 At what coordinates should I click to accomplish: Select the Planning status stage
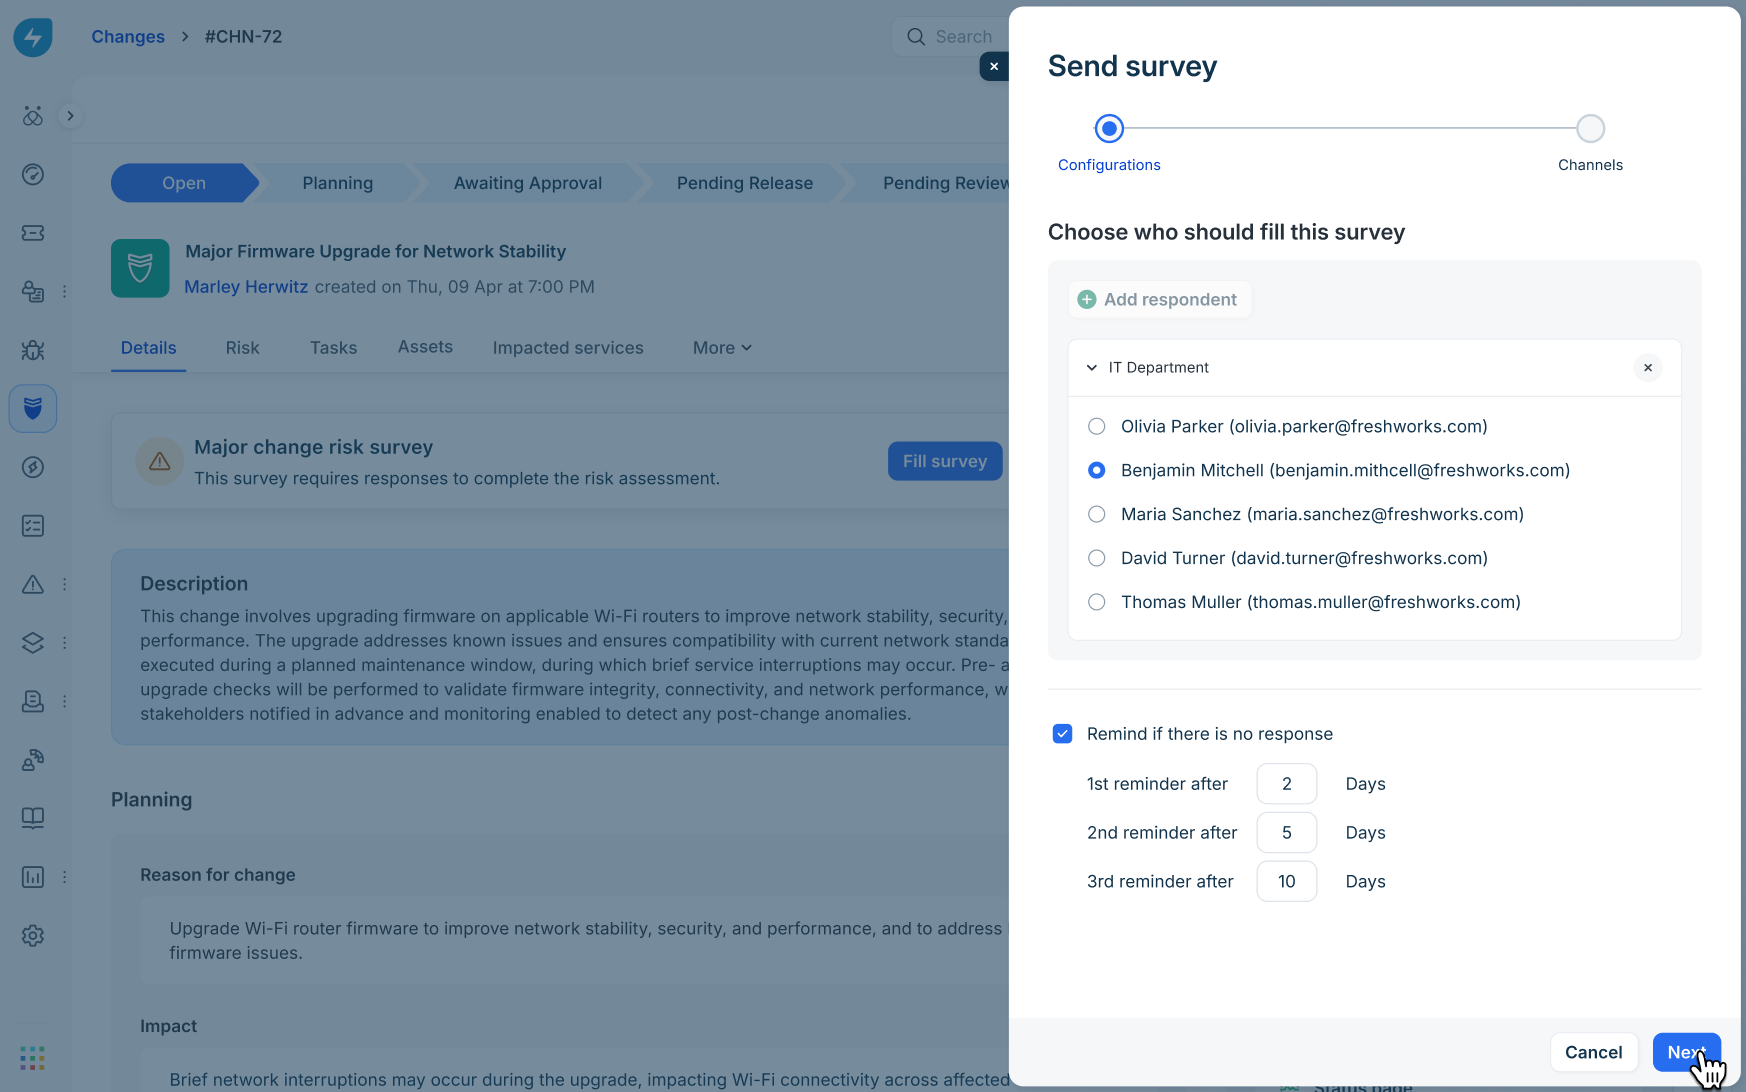click(338, 183)
